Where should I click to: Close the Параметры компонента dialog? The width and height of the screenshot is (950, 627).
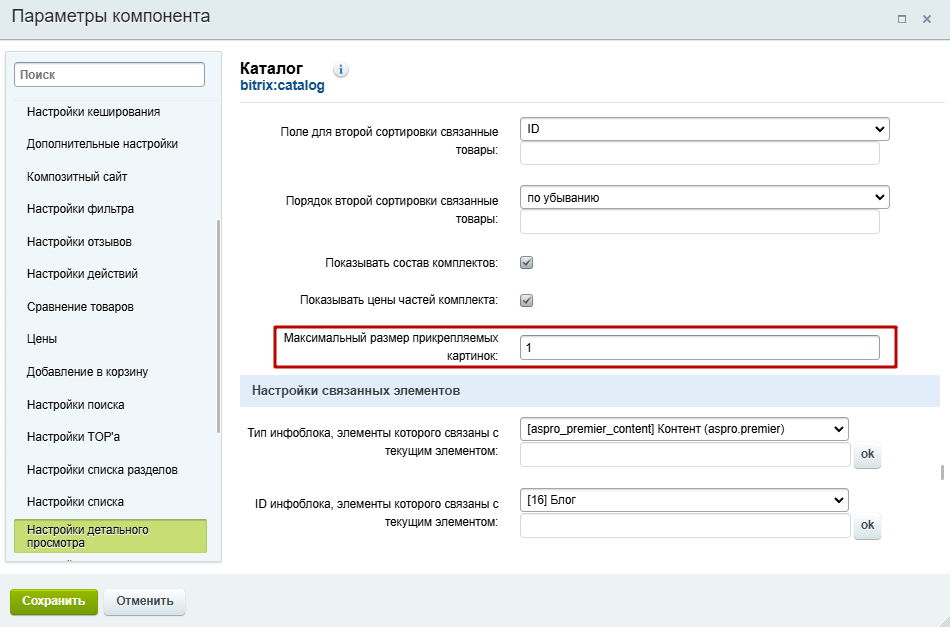(926, 19)
